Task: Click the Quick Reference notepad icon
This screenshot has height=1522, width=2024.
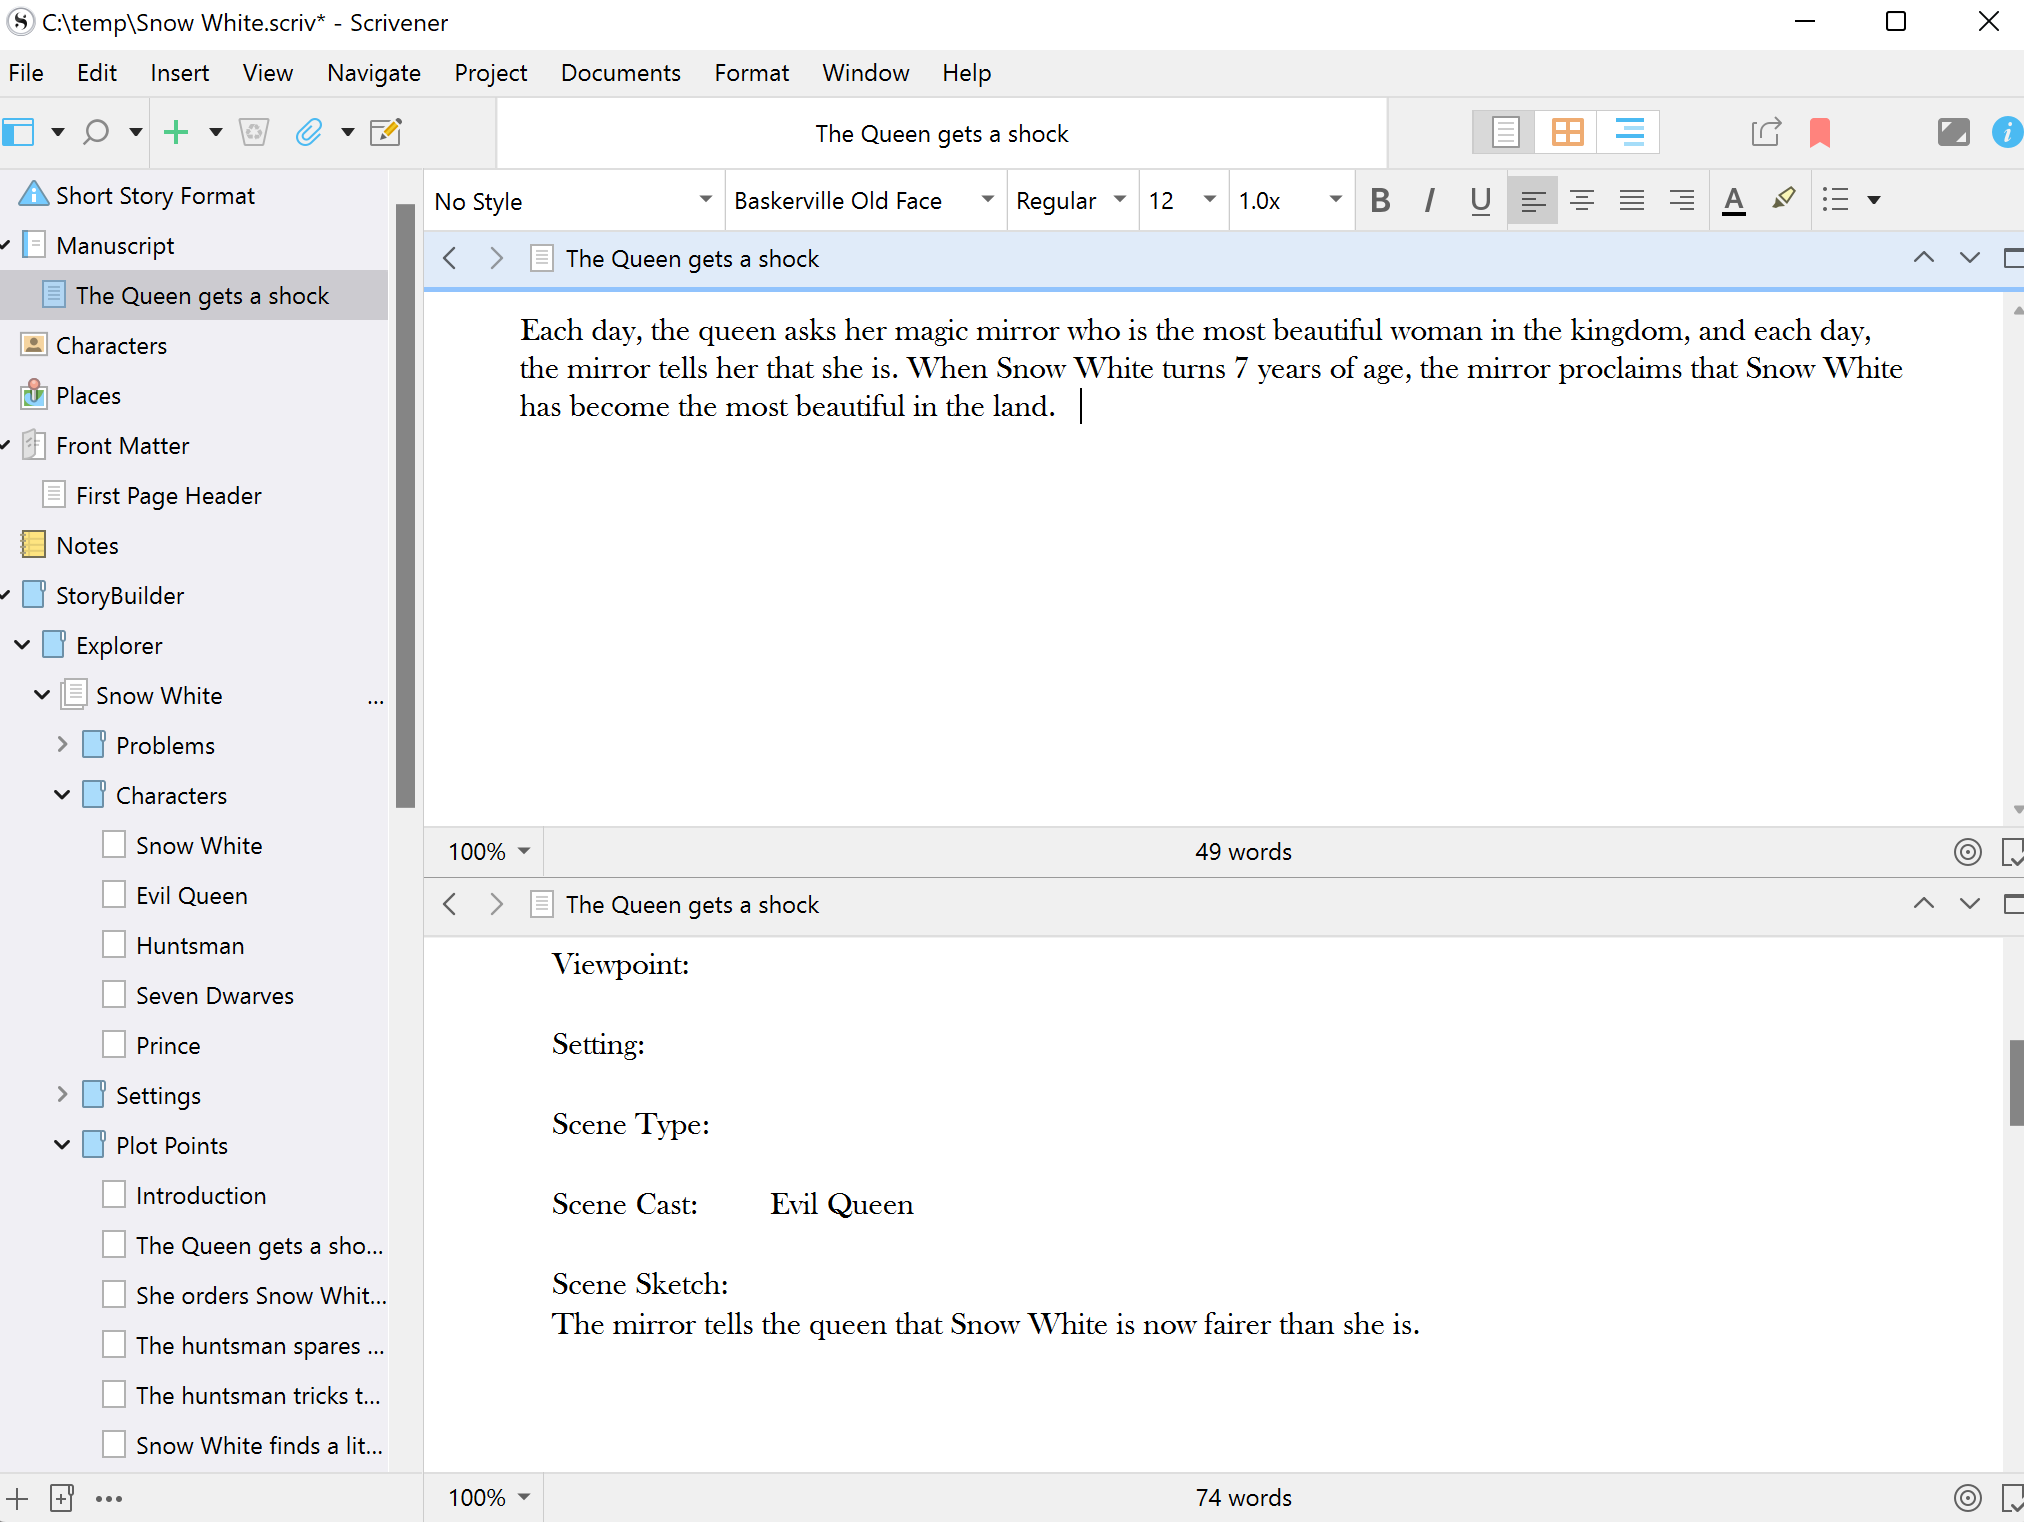Action: click(x=386, y=132)
